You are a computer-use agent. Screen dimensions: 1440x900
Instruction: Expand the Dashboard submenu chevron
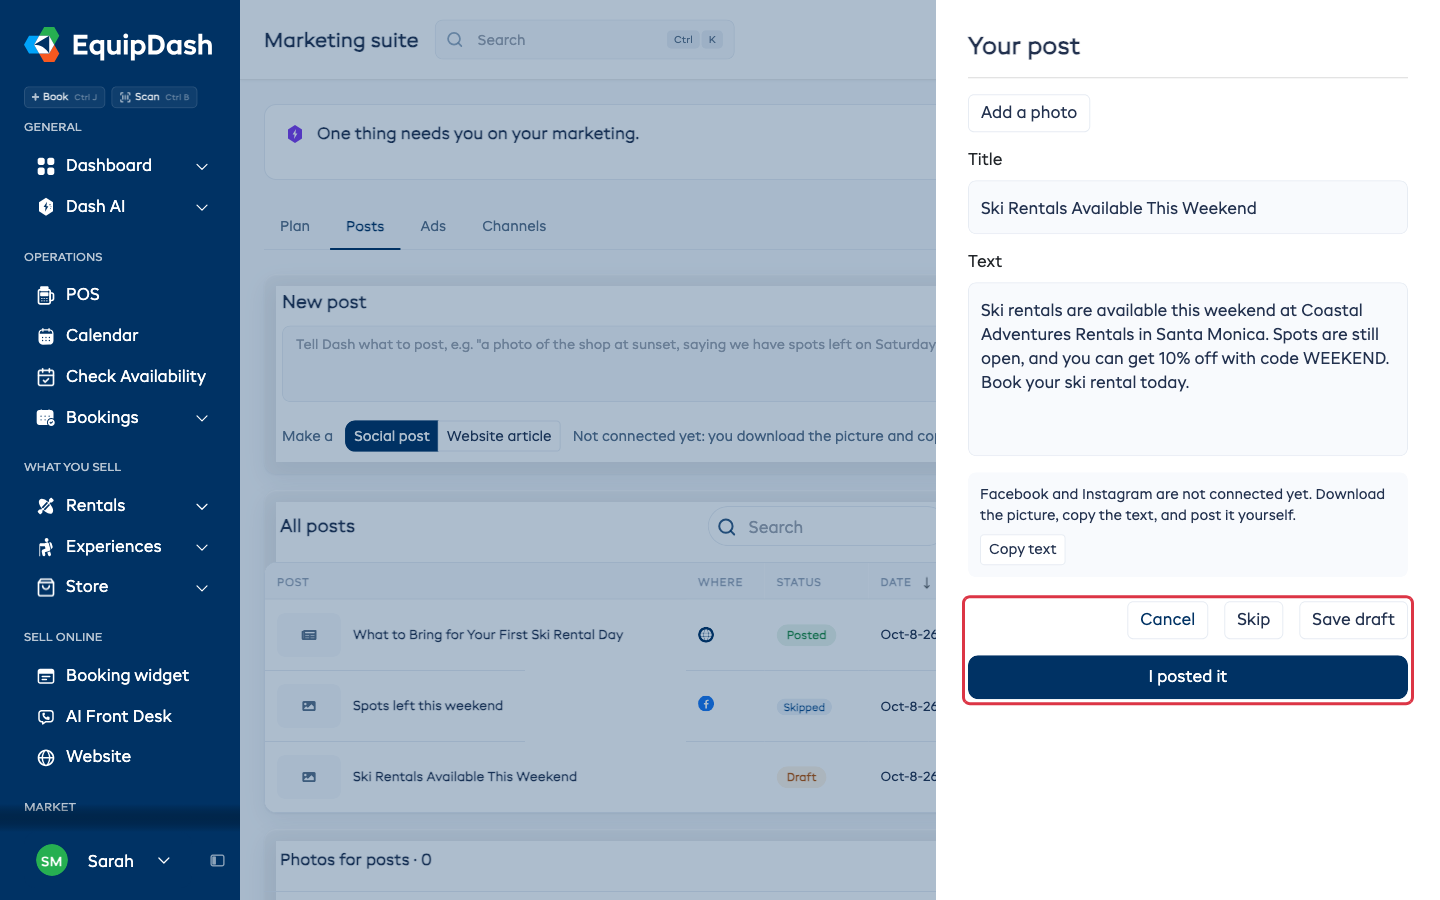(x=202, y=166)
